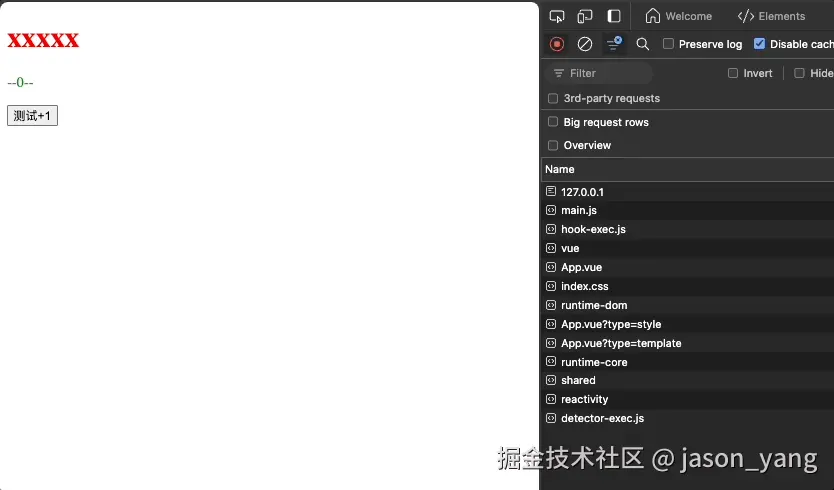This screenshot has height=490, width=834.
Task: Toggle the DevTools sidebar dock icon
Action: point(614,16)
